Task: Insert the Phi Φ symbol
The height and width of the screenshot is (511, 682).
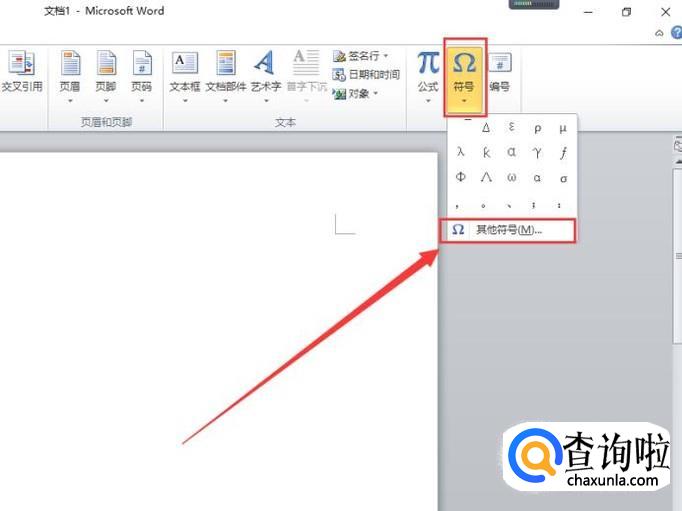Action: [x=461, y=177]
